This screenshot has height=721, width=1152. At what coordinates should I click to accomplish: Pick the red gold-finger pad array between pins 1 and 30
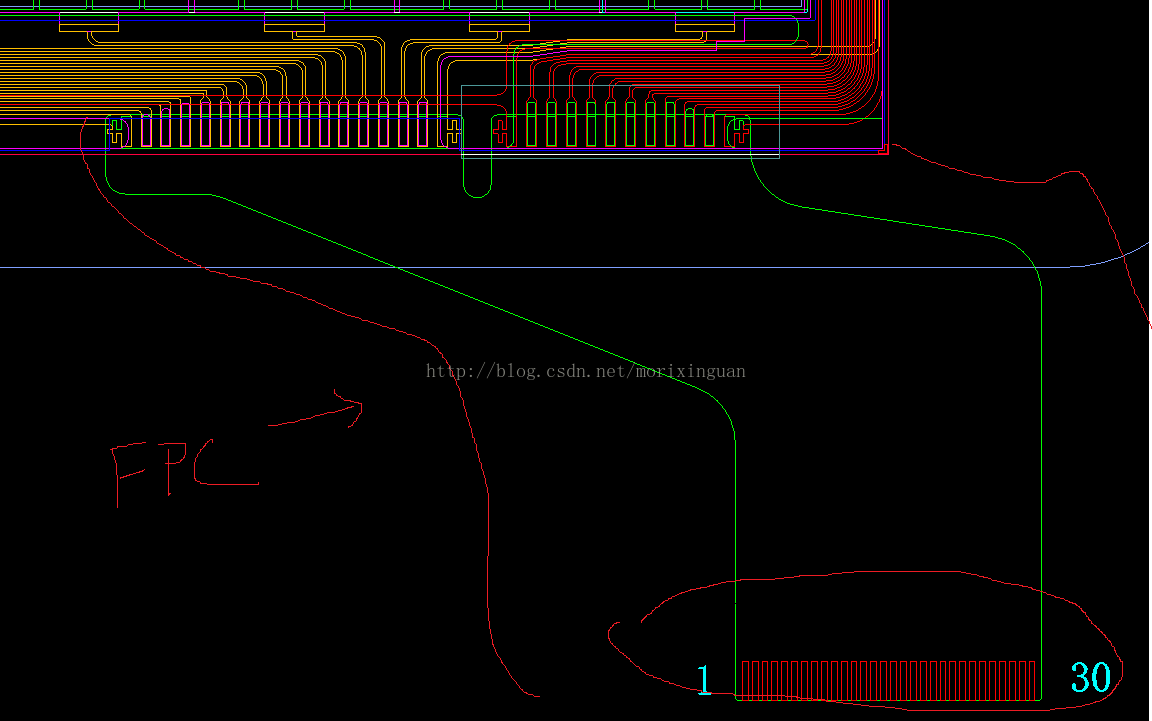click(x=888, y=680)
